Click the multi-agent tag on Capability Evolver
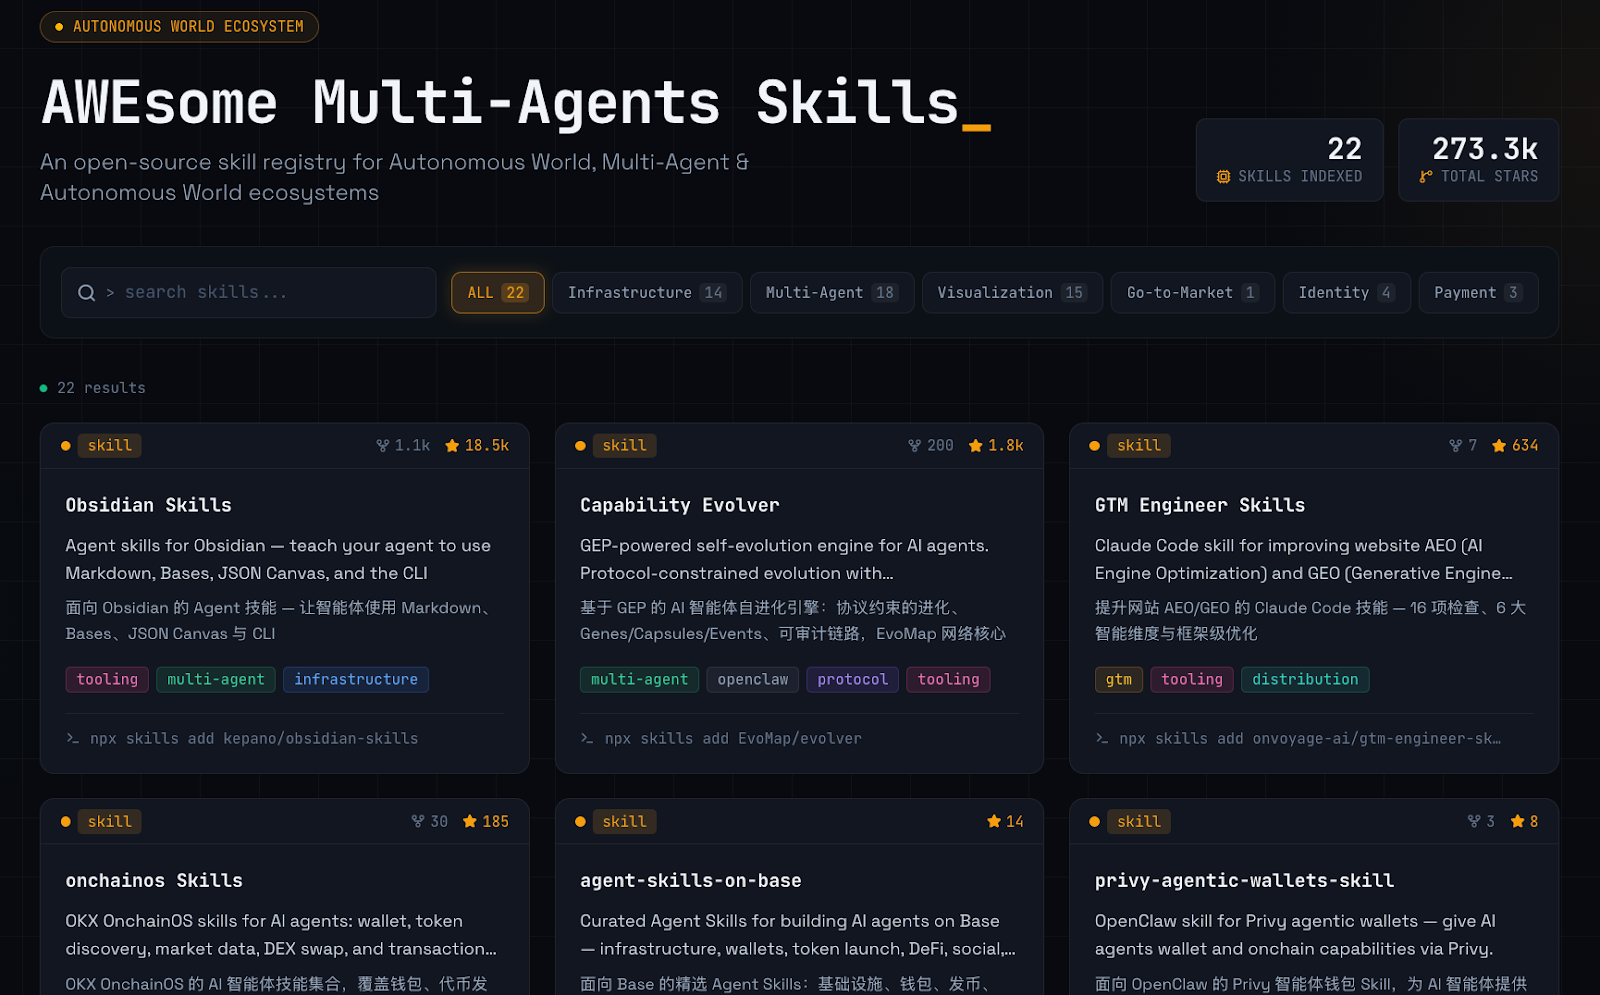 [x=640, y=680]
